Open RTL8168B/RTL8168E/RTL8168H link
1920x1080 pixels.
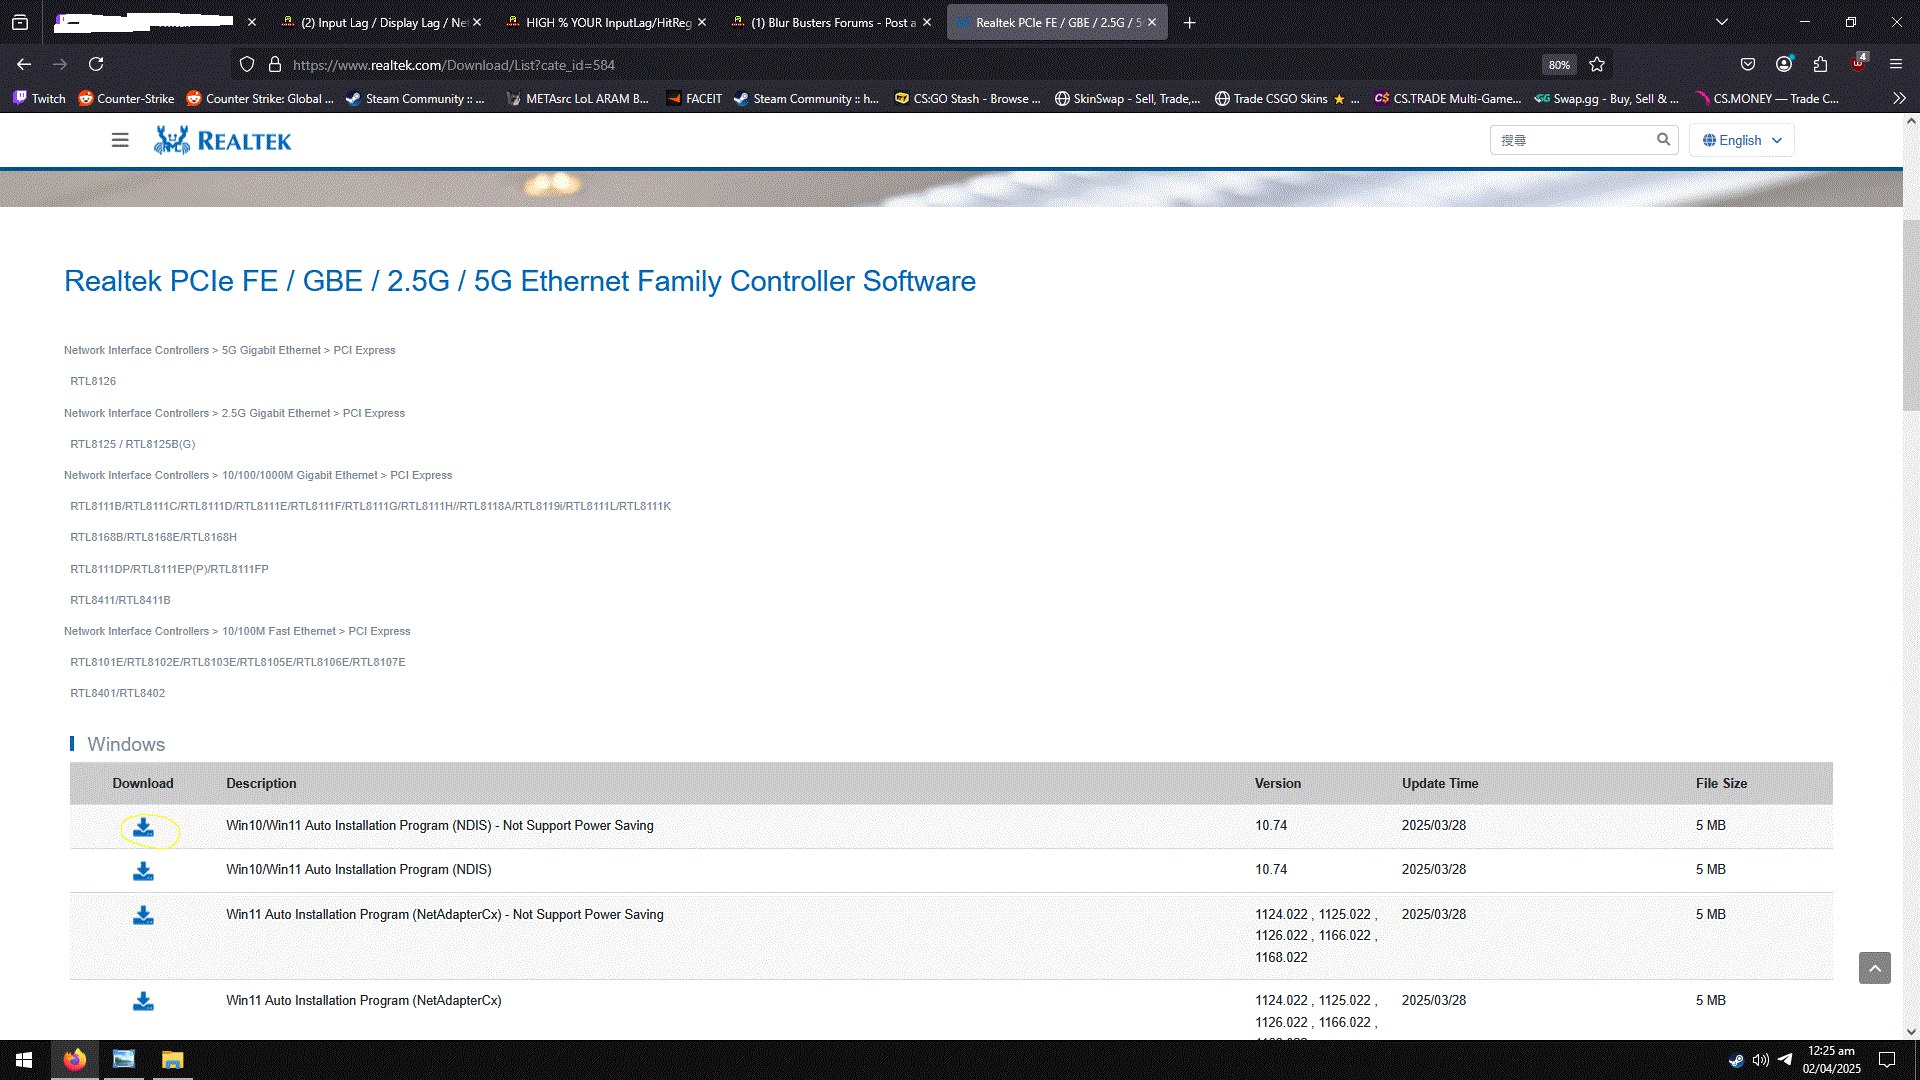click(x=153, y=537)
